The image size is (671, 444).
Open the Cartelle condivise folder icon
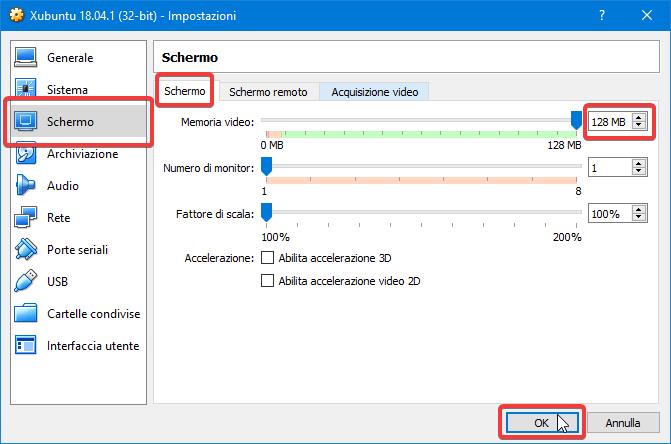[26, 313]
